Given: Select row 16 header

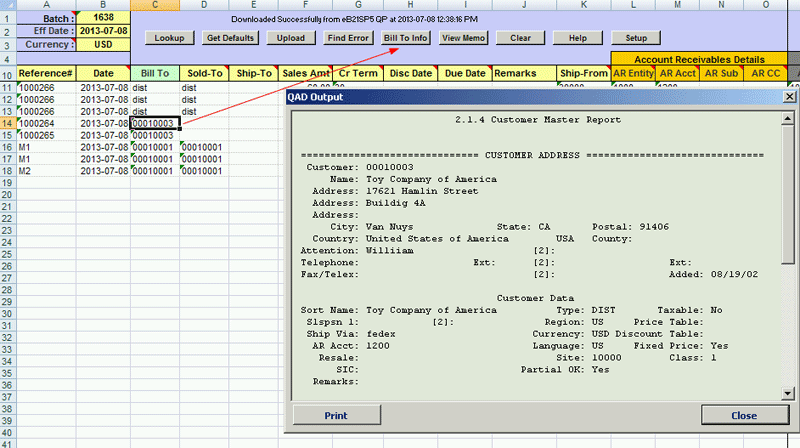Looking at the screenshot, I should point(7,147).
